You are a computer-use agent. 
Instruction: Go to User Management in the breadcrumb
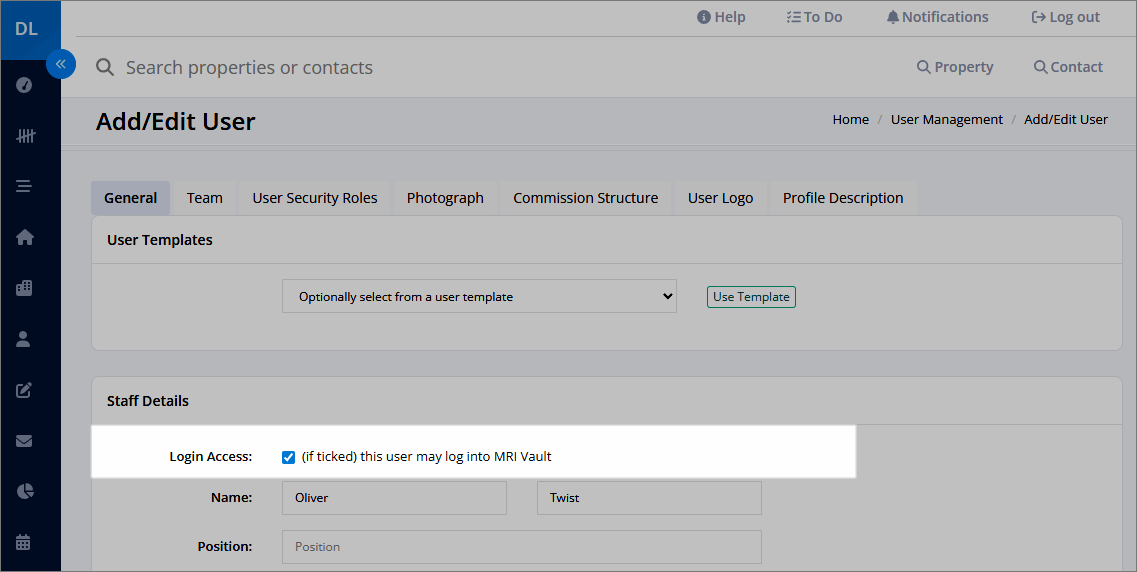[946, 120]
